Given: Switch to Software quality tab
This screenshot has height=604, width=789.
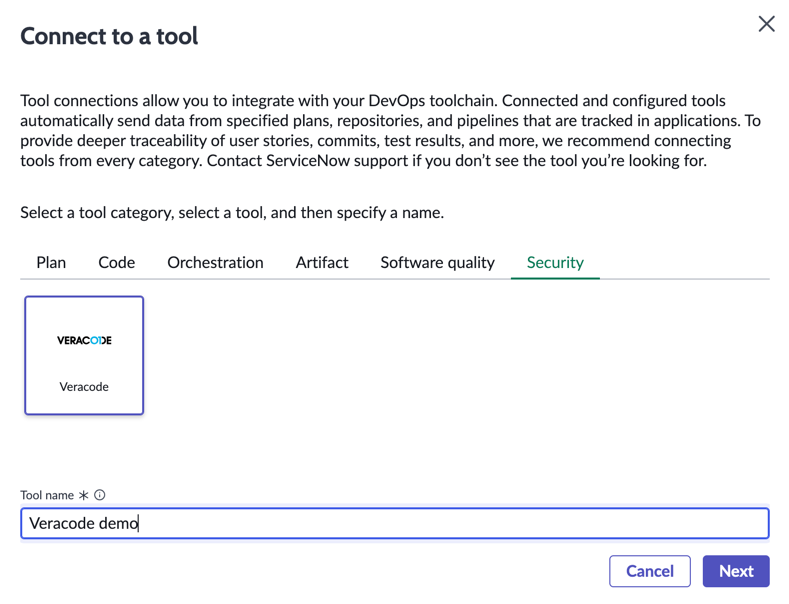Looking at the screenshot, I should click(x=437, y=263).
